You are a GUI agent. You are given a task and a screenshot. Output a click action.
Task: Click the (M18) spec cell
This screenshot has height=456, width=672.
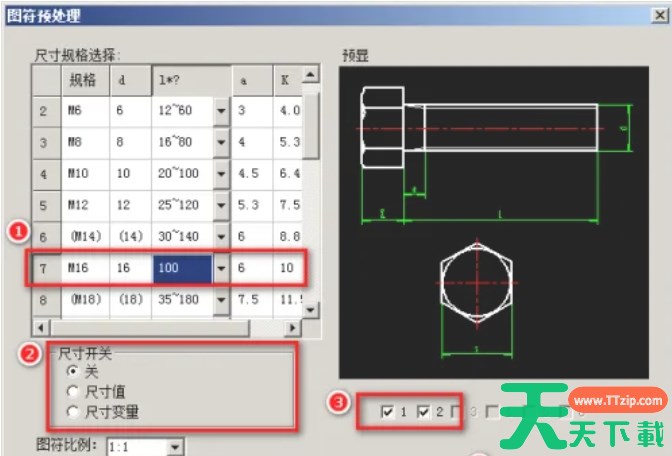click(x=85, y=300)
